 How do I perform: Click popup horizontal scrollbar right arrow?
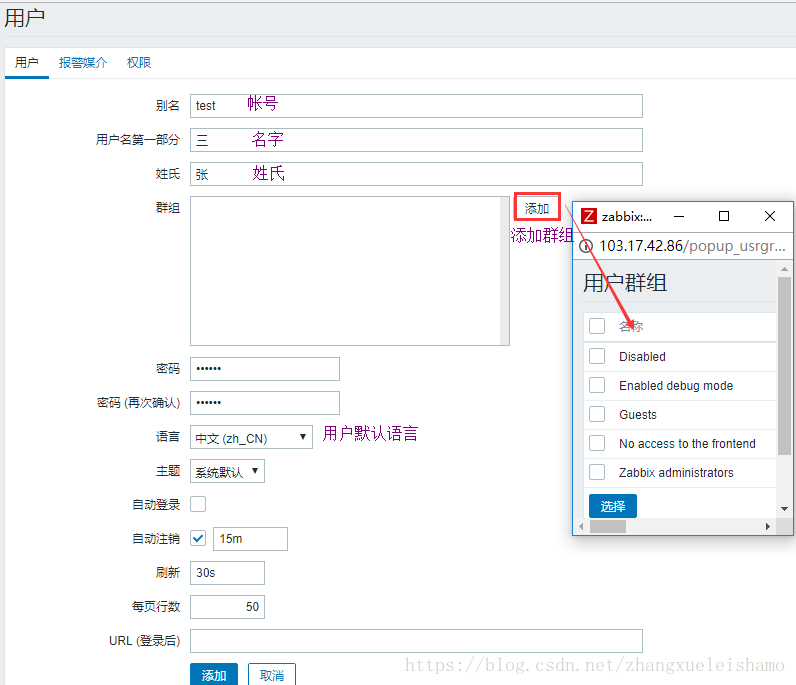point(768,527)
